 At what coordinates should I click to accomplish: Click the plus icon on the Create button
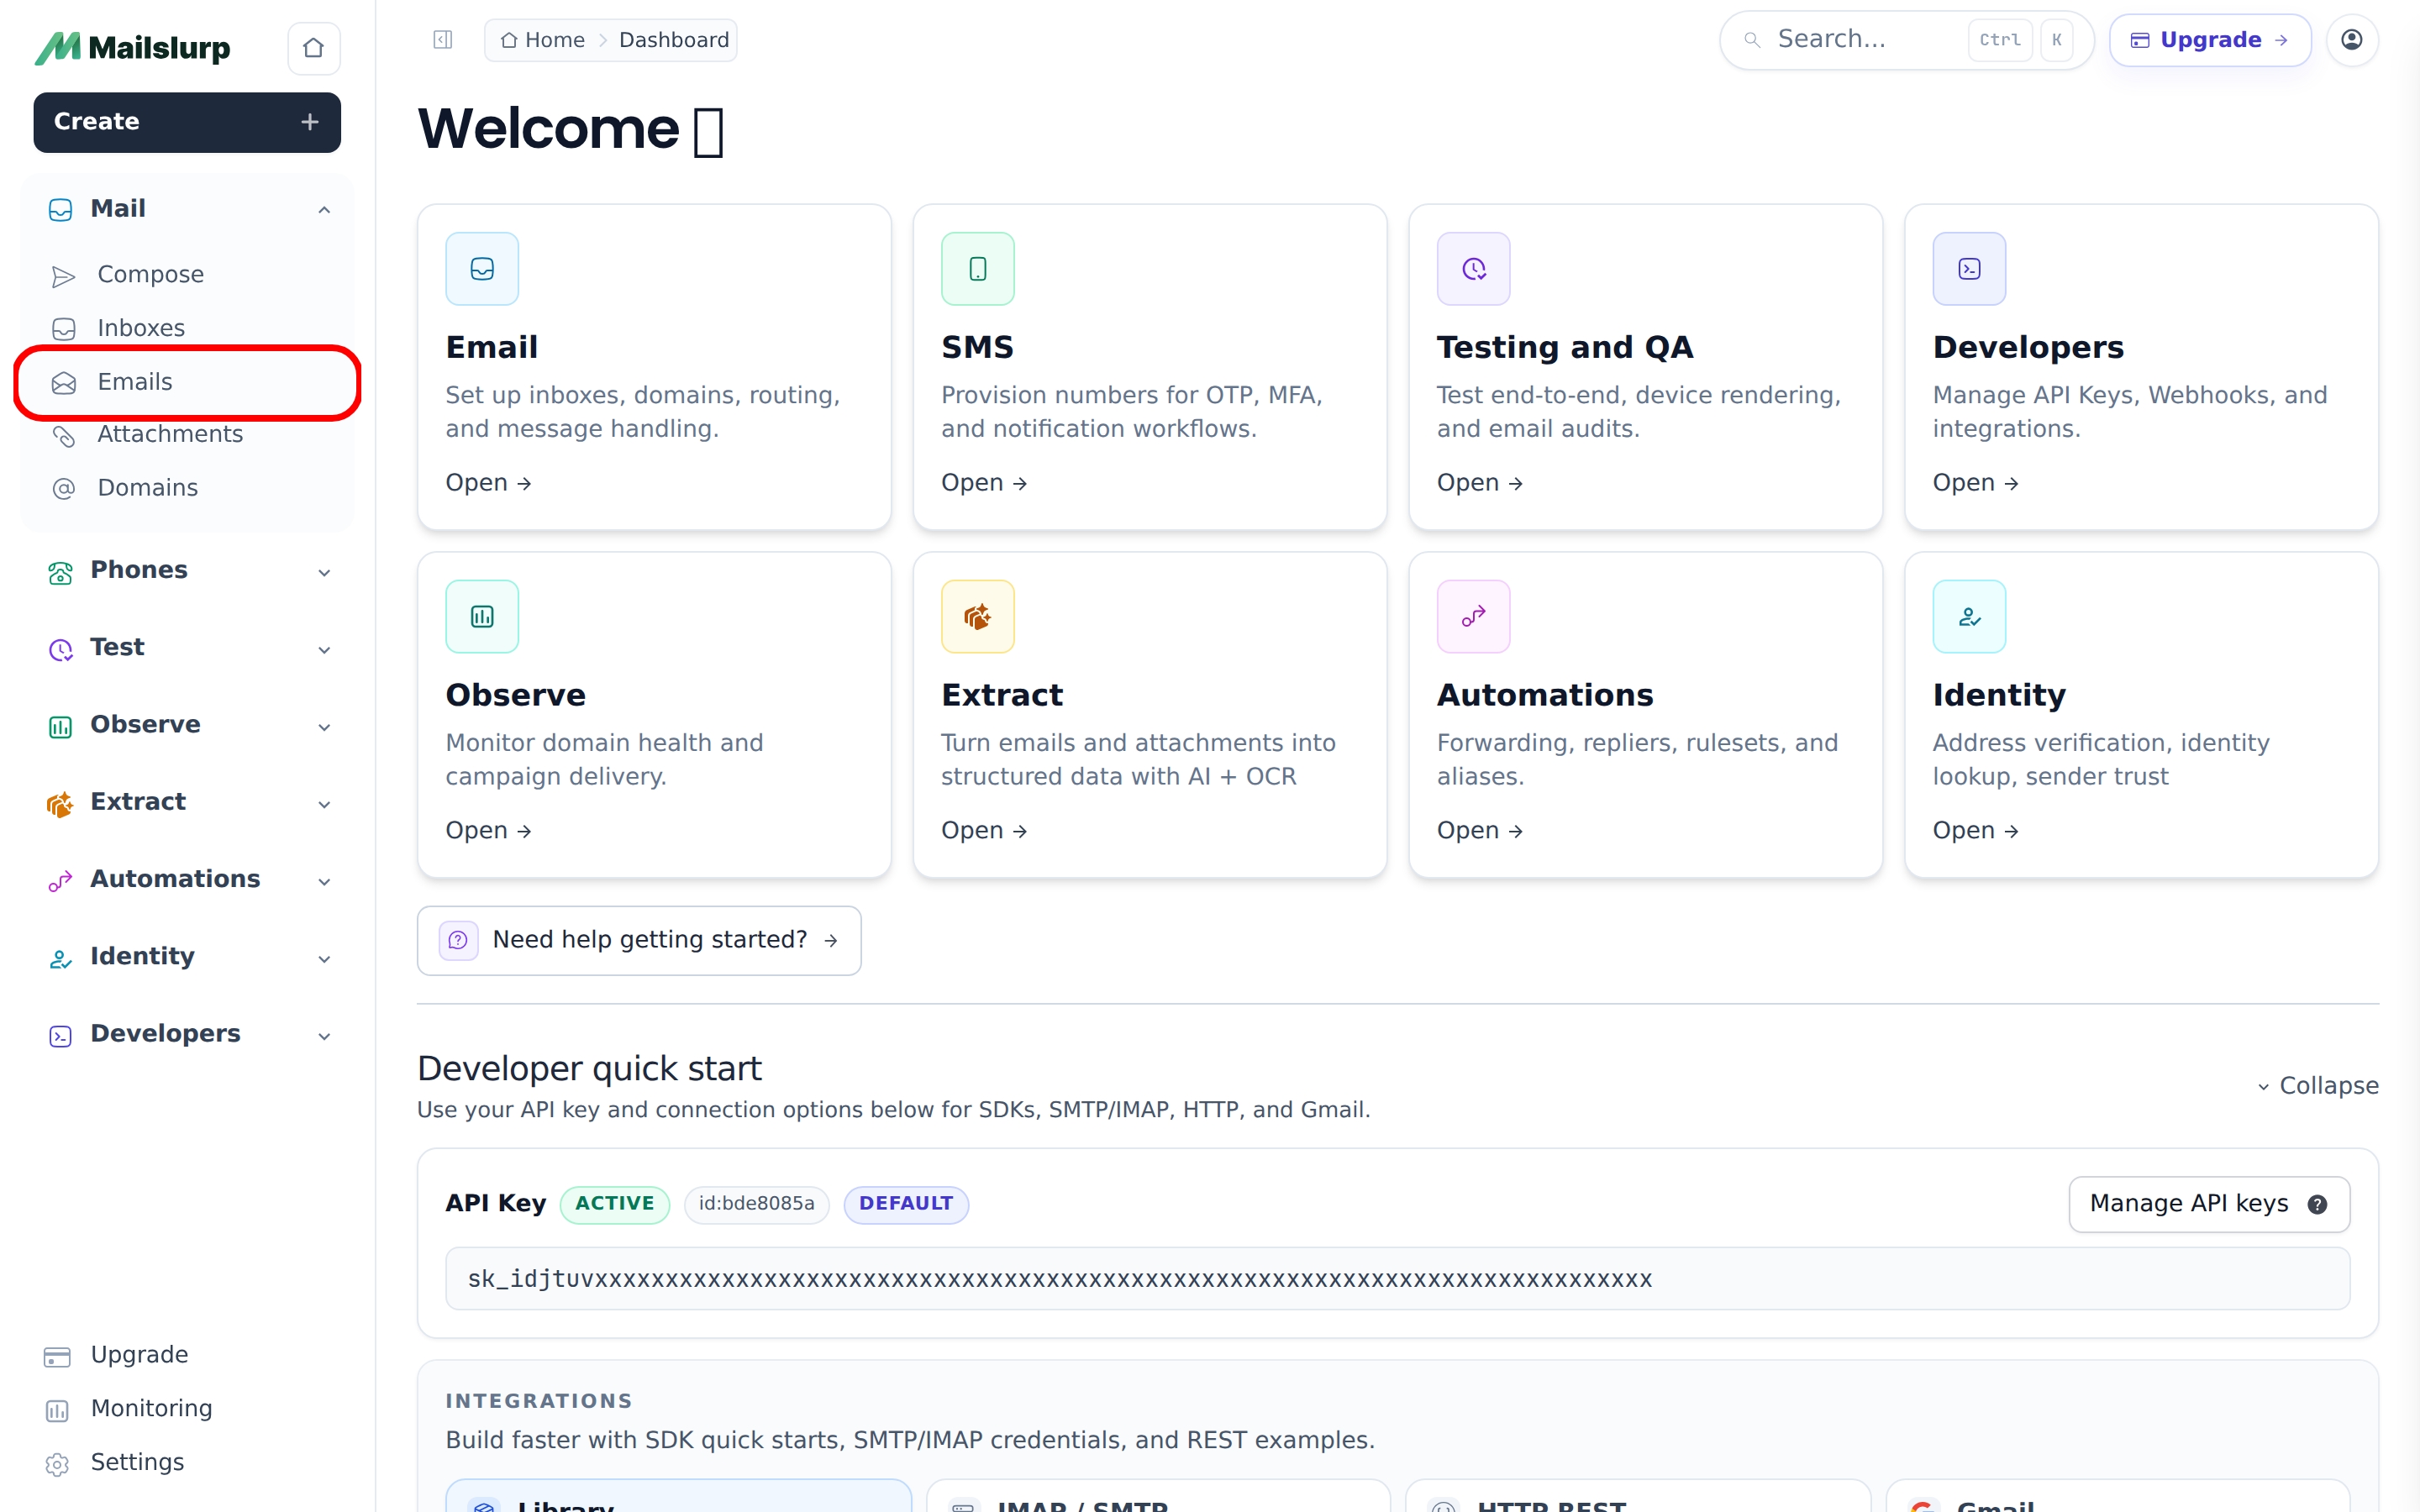tap(310, 122)
